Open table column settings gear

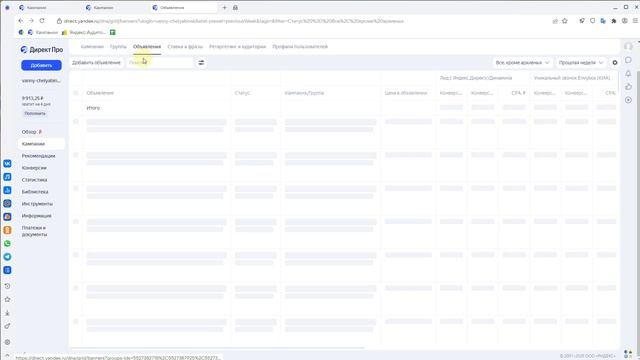click(x=615, y=63)
